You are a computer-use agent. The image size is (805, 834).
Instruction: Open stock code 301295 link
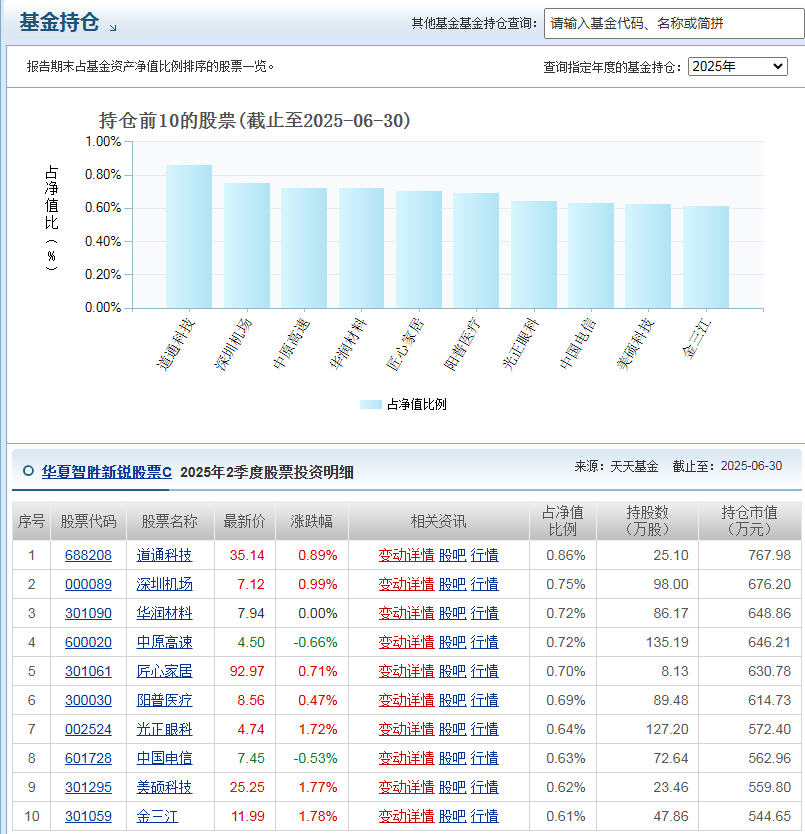point(88,787)
